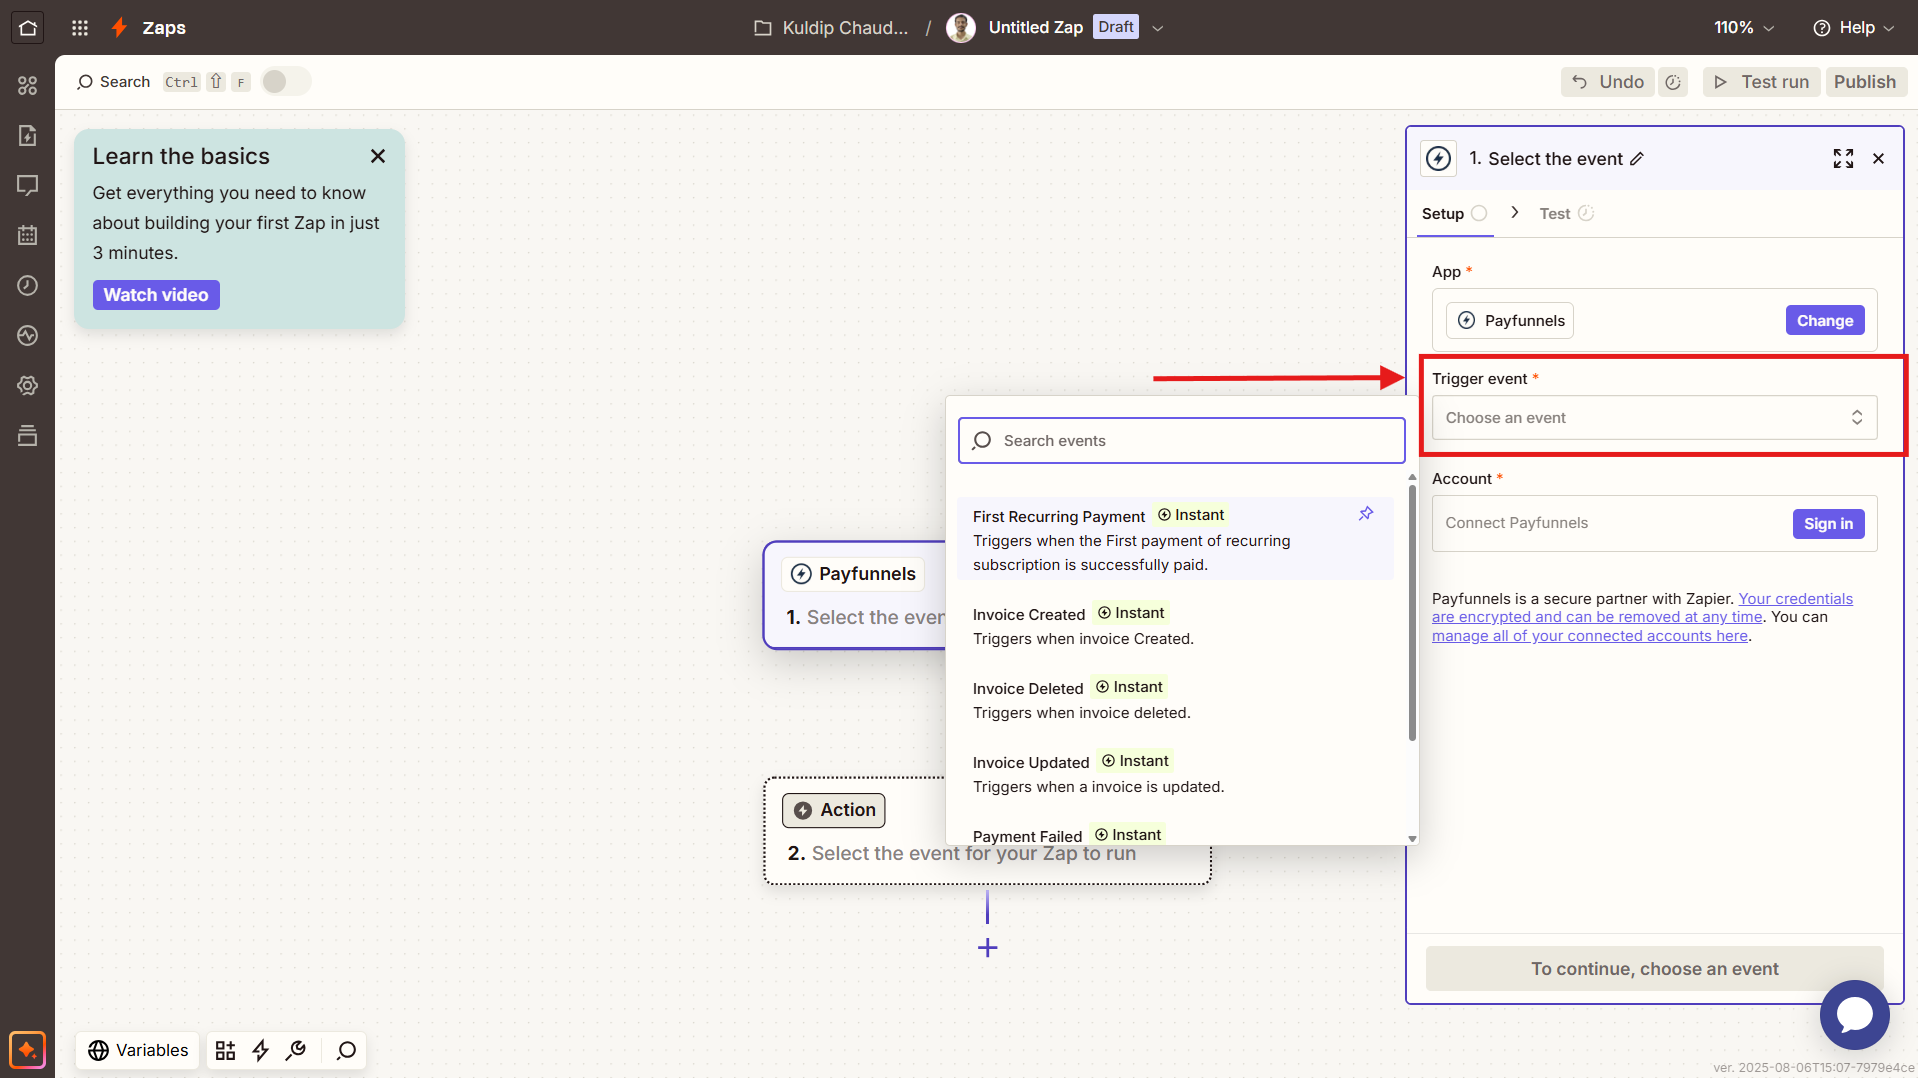Image resolution: width=1918 pixels, height=1078 pixels.
Task: Switch to the Test tab
Action: [1566, 214]
